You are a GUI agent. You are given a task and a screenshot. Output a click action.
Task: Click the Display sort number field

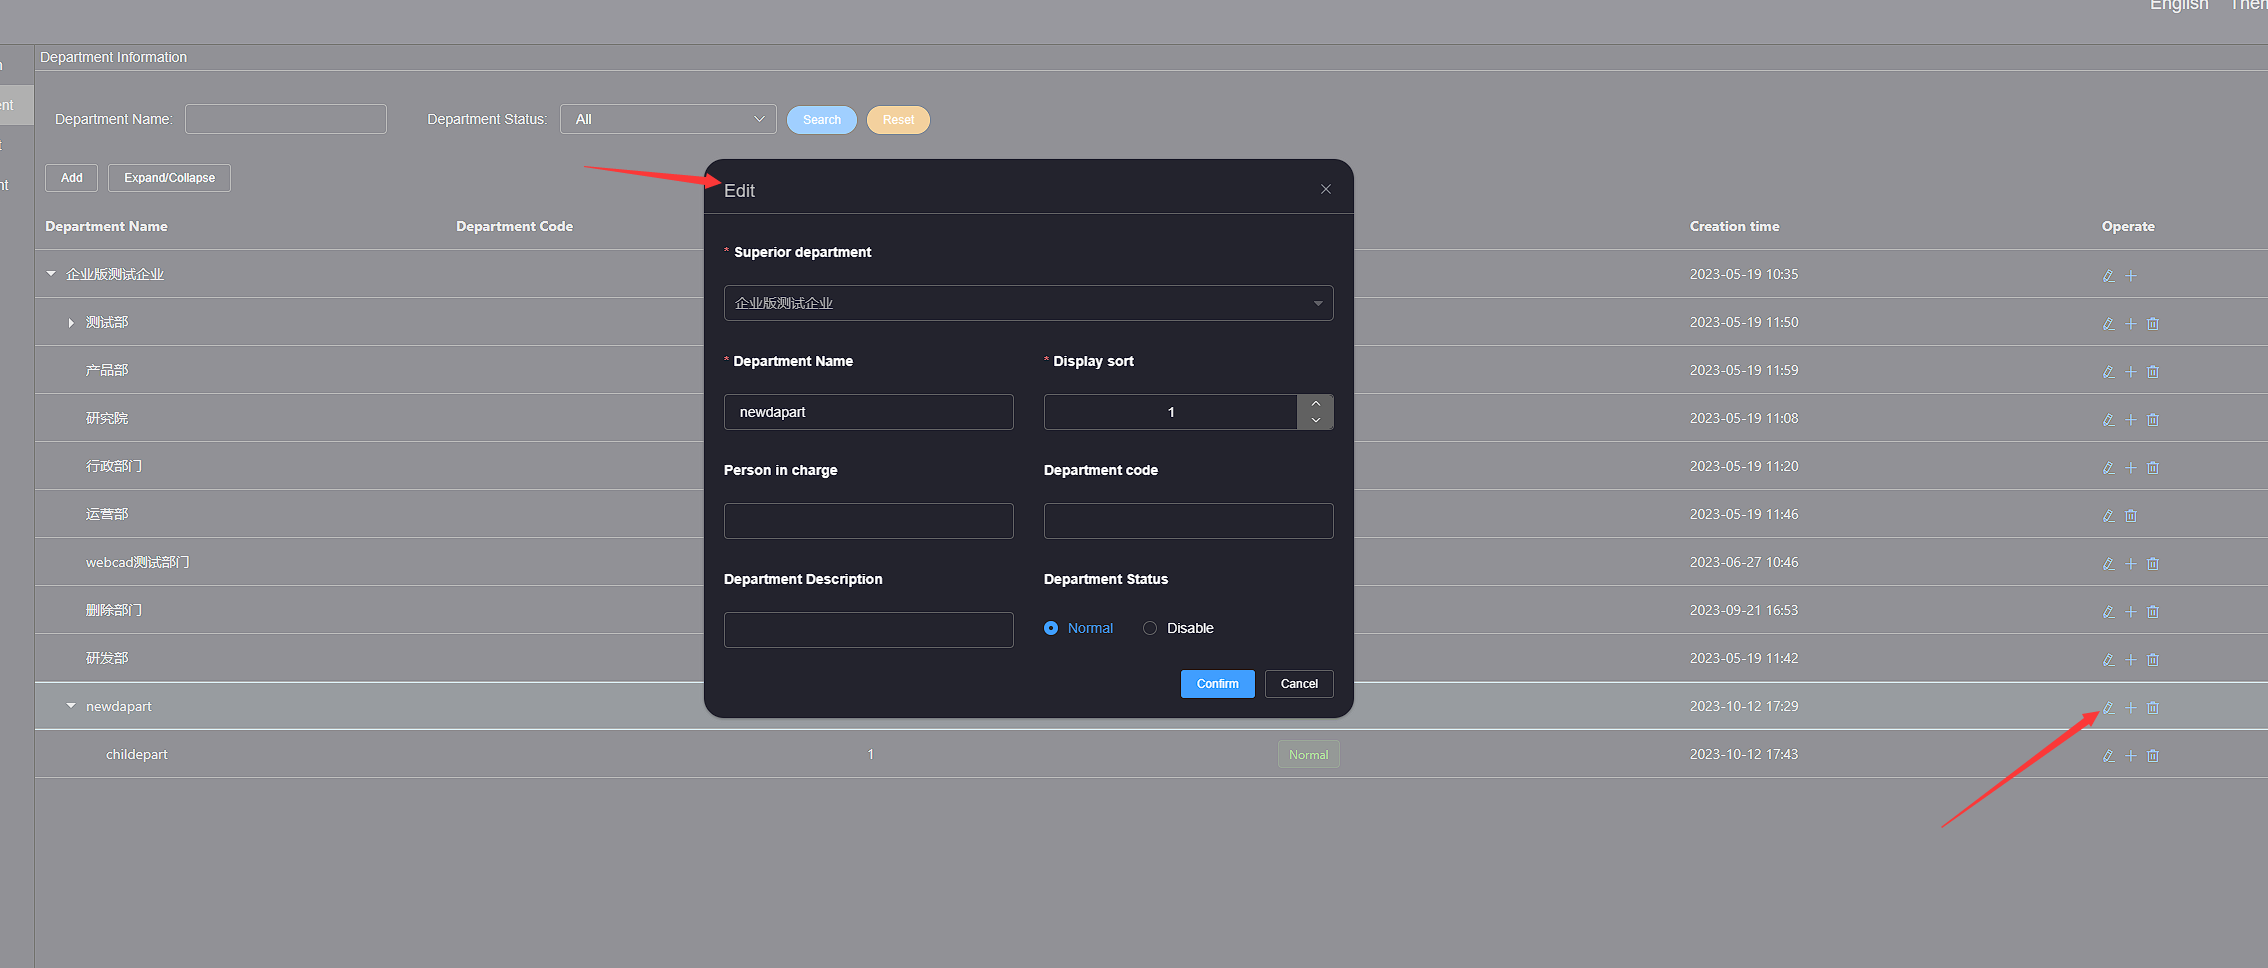pyautogui.click(x=1171, y=412)
